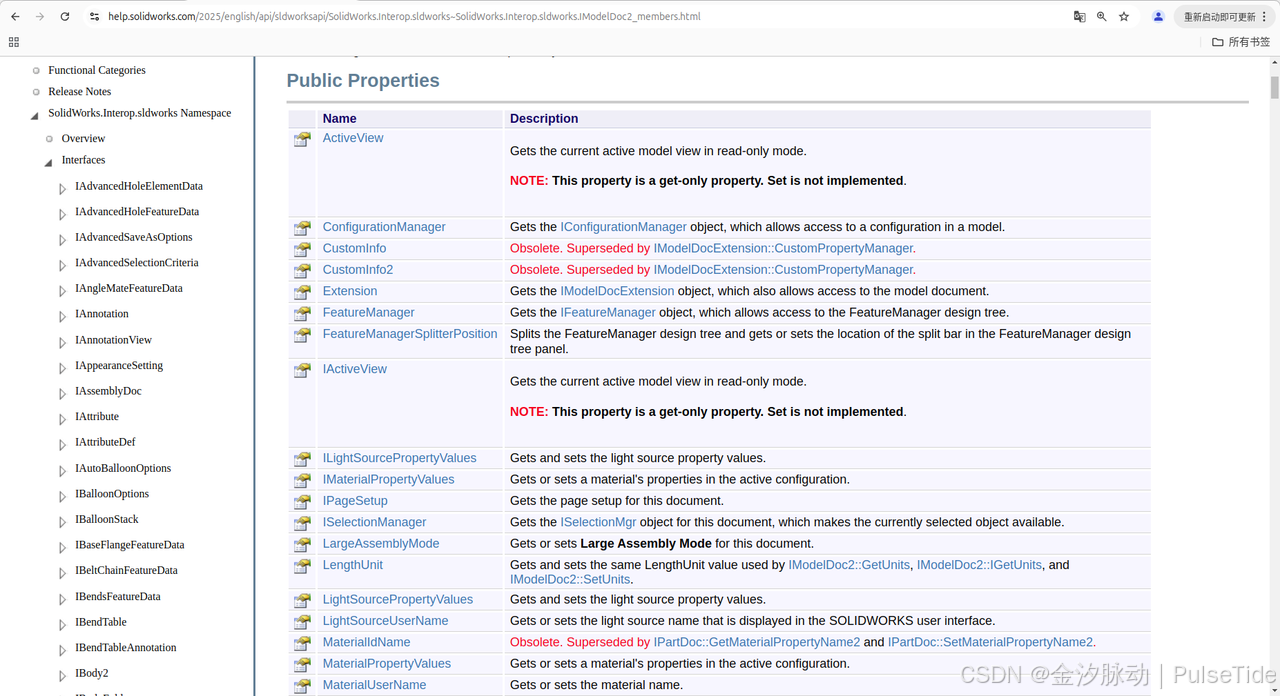Open the MaterialPropertyValues property link
This screenshot has height=696, width=1280.
click(387, 663)
